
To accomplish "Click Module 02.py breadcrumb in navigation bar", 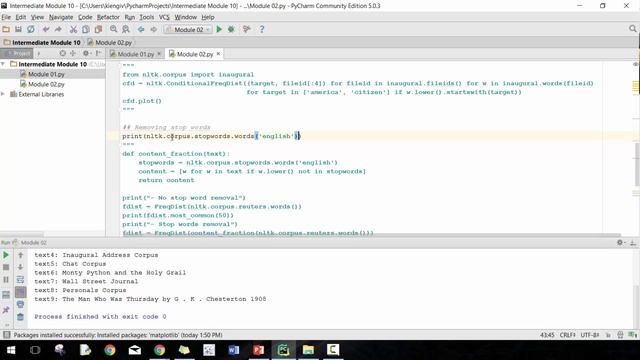I will [109, 42].
